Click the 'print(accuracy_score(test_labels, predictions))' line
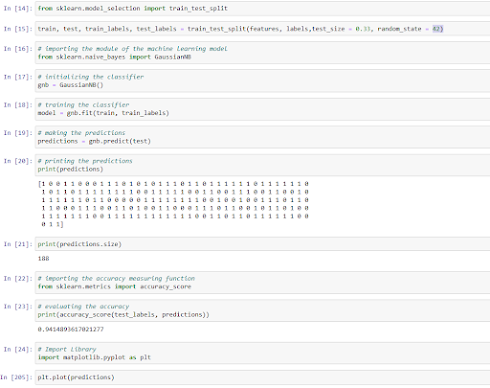490x388 pixels. tap(123, 315)
